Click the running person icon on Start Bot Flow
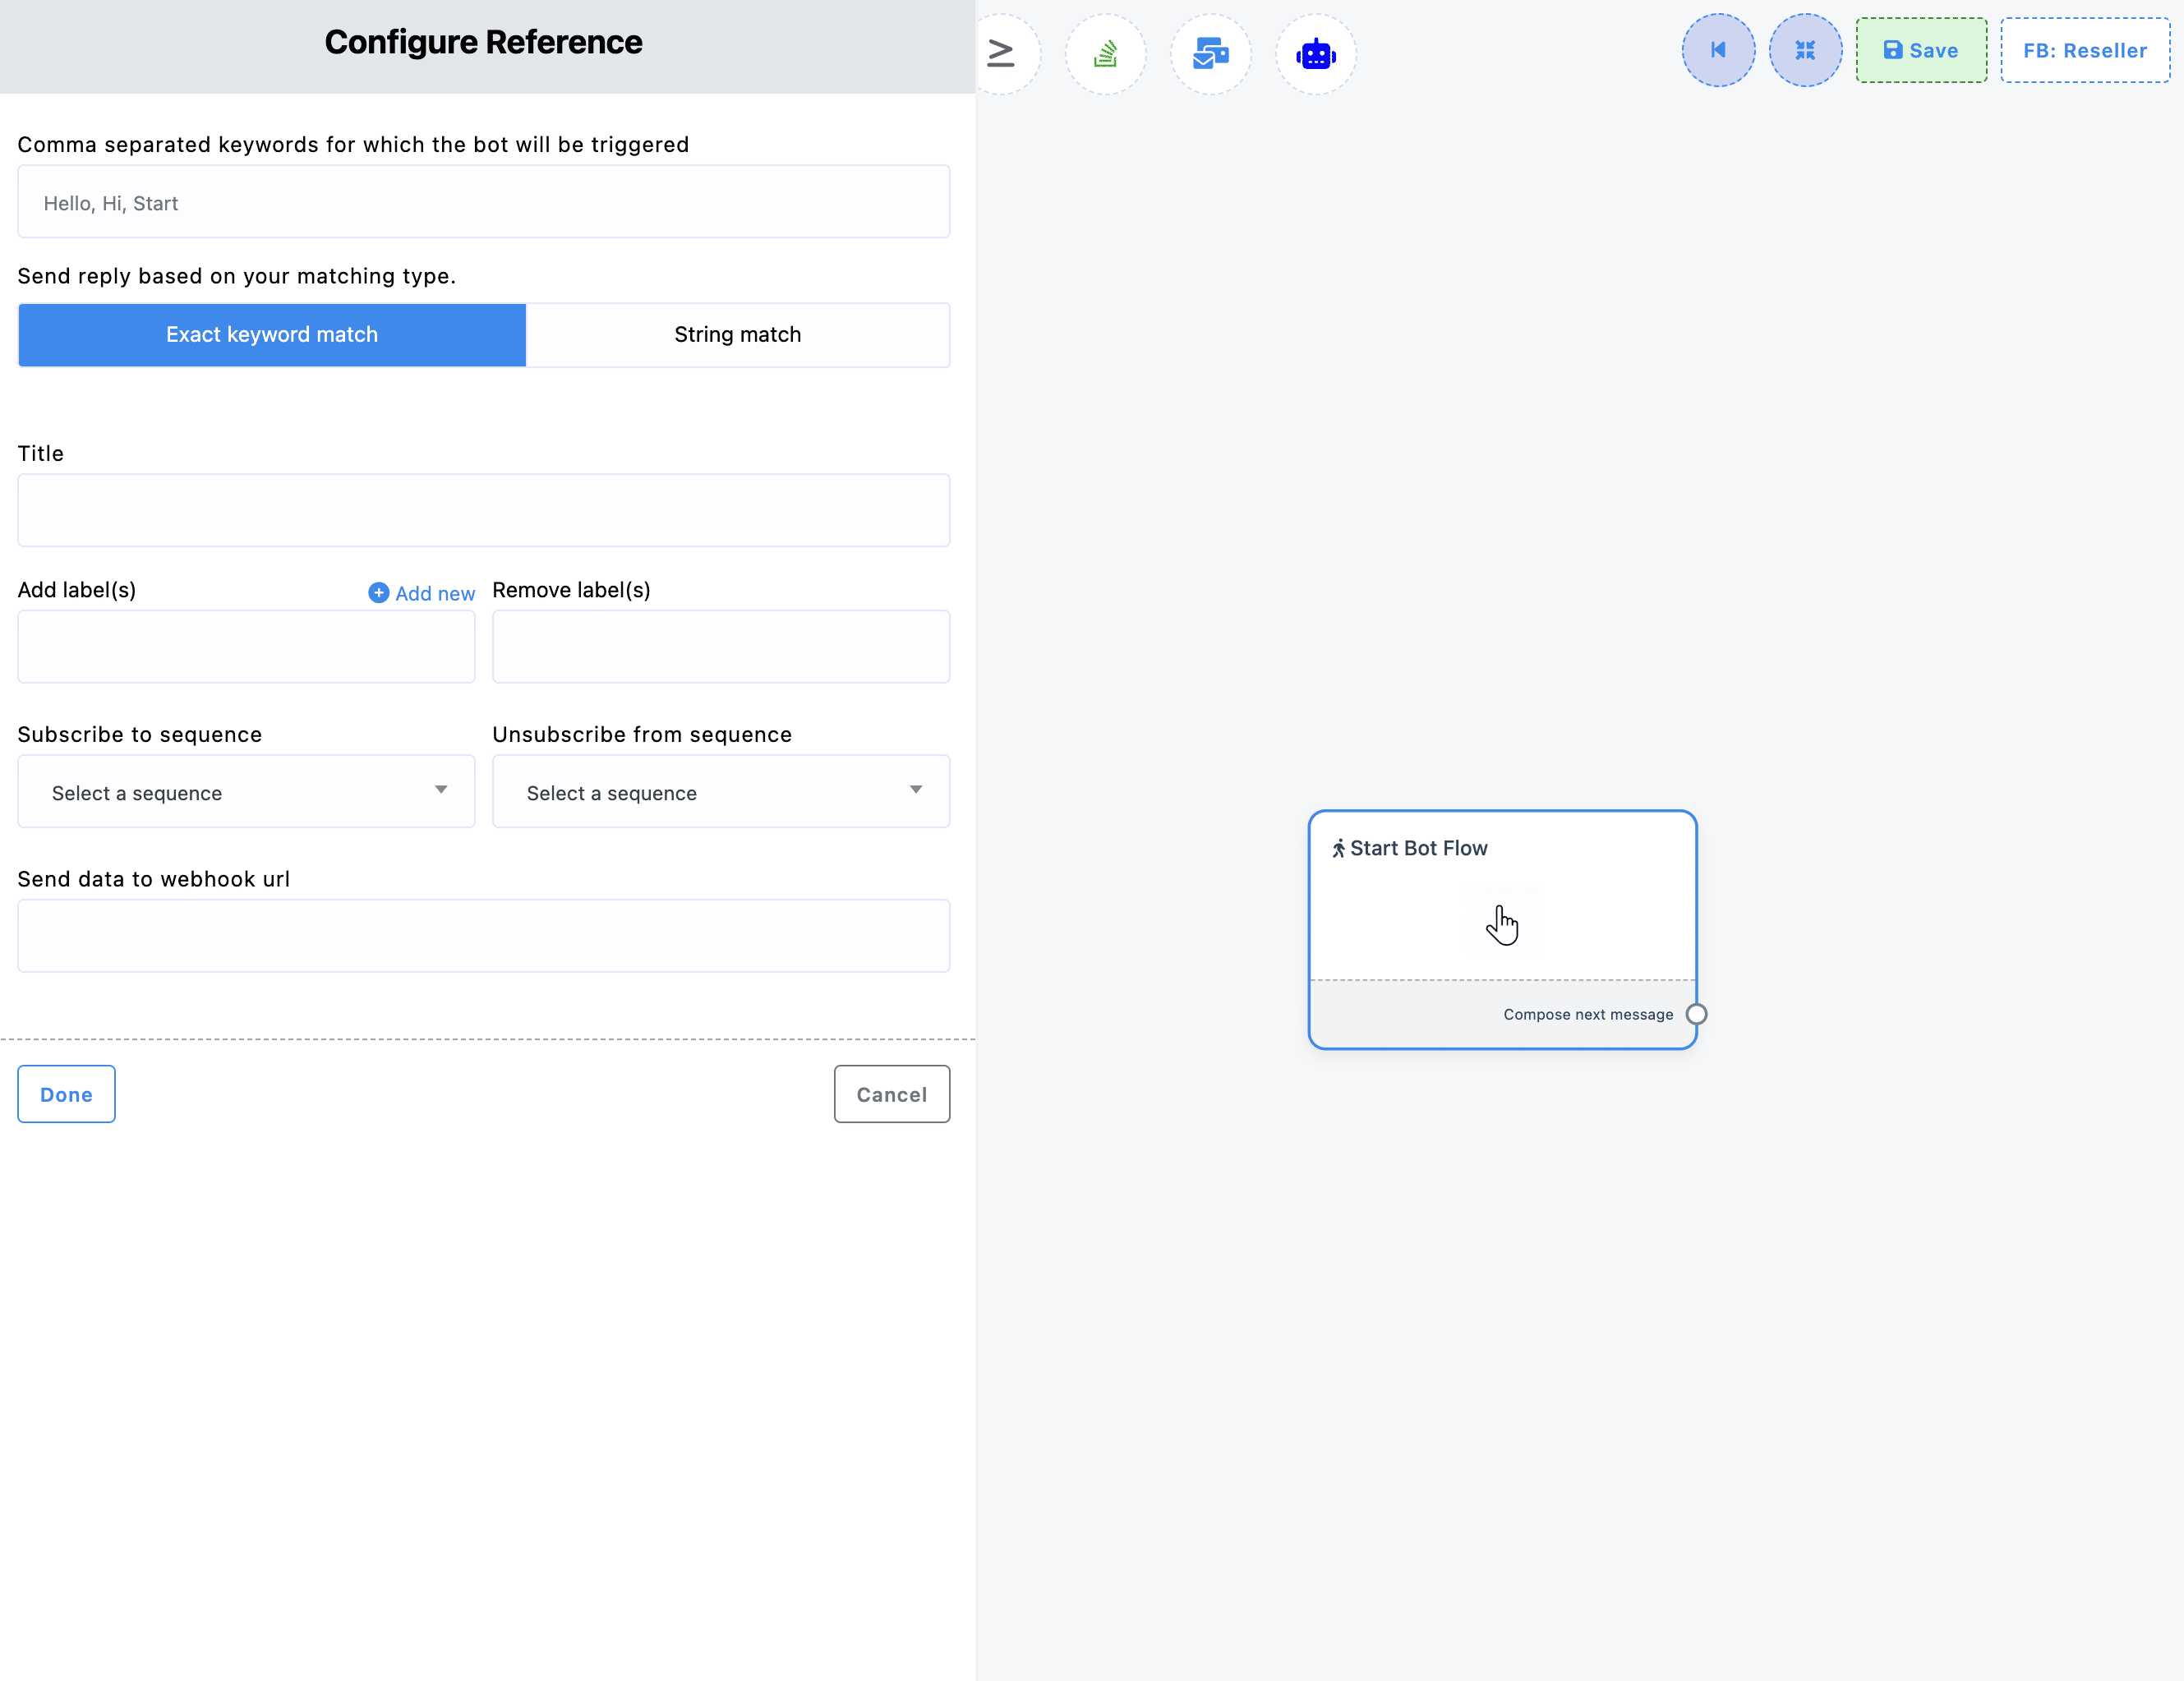The width and height of the screenshot is (2184, 1681). click(1338, 848)
